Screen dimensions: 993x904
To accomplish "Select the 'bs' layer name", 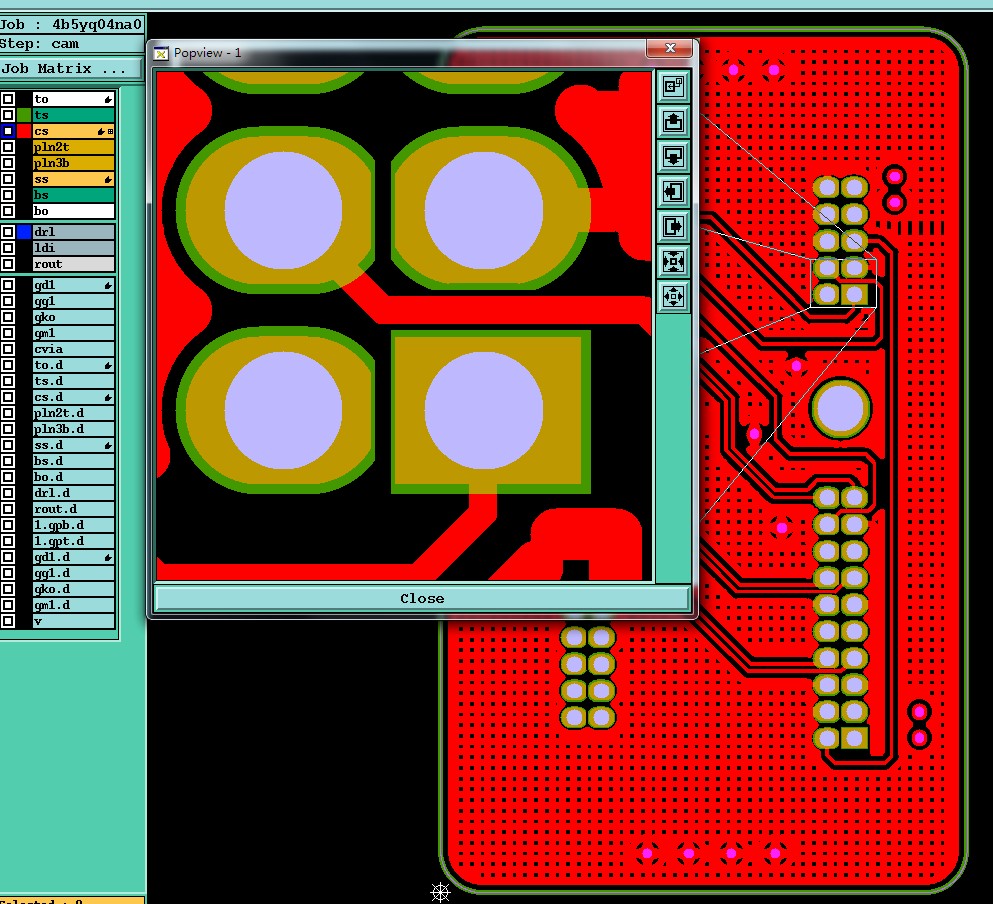I will [73, 195].
